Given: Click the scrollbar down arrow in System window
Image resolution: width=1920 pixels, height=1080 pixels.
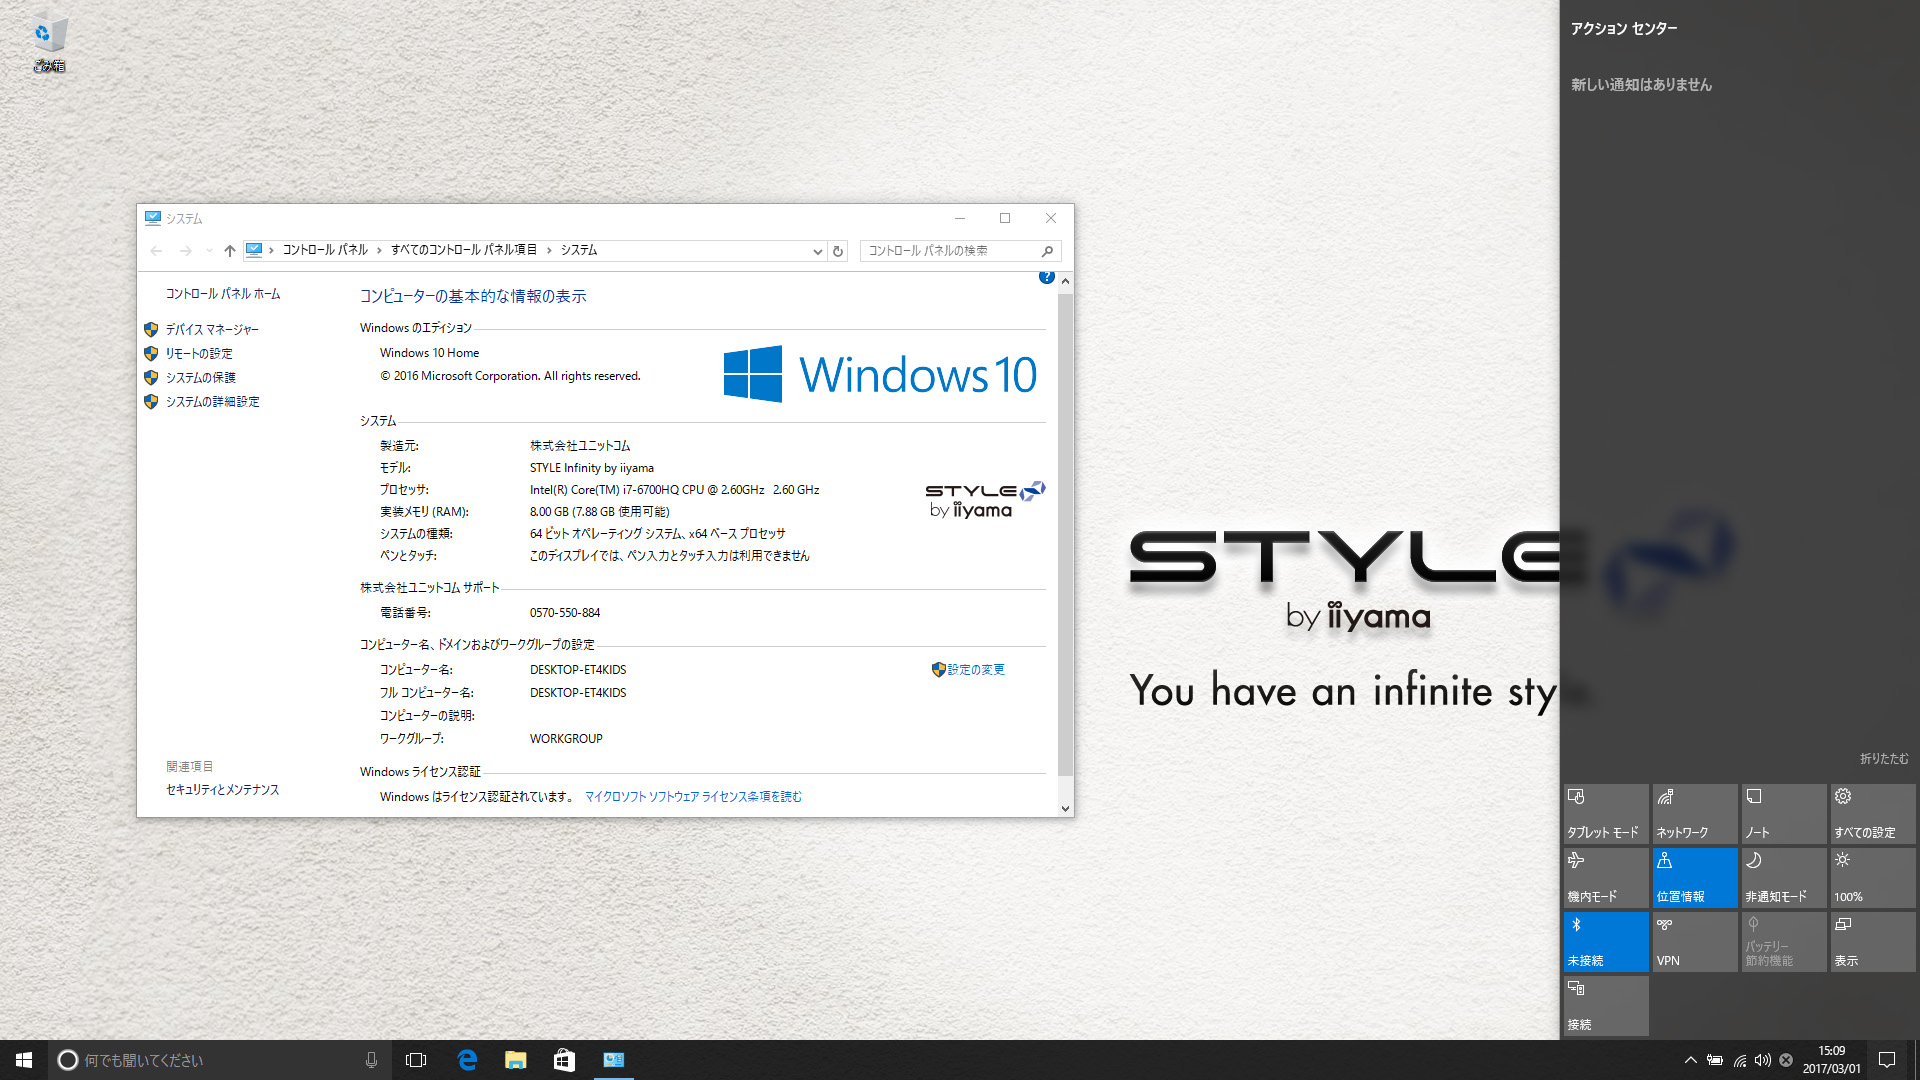Looking at the screenshot, I should (x=1065, y=808).
